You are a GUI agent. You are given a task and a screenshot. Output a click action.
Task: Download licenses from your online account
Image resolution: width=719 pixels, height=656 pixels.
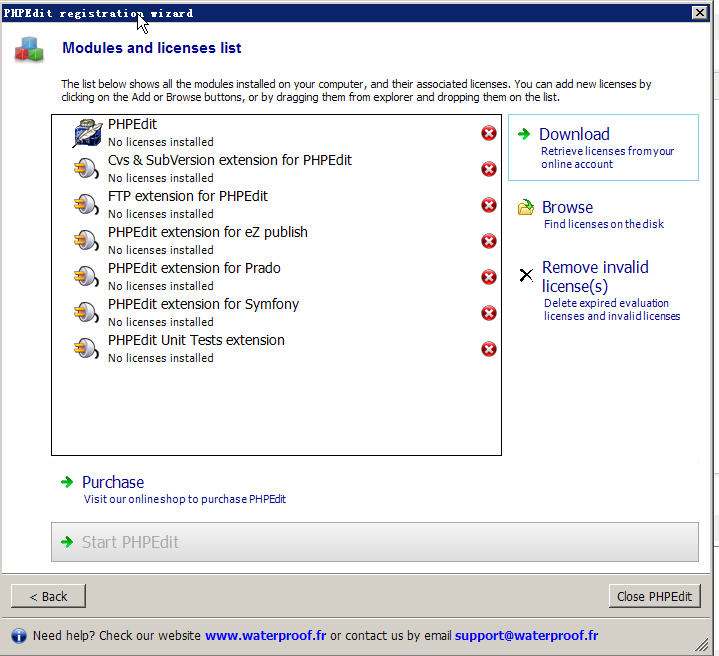[x=603, y=147]
